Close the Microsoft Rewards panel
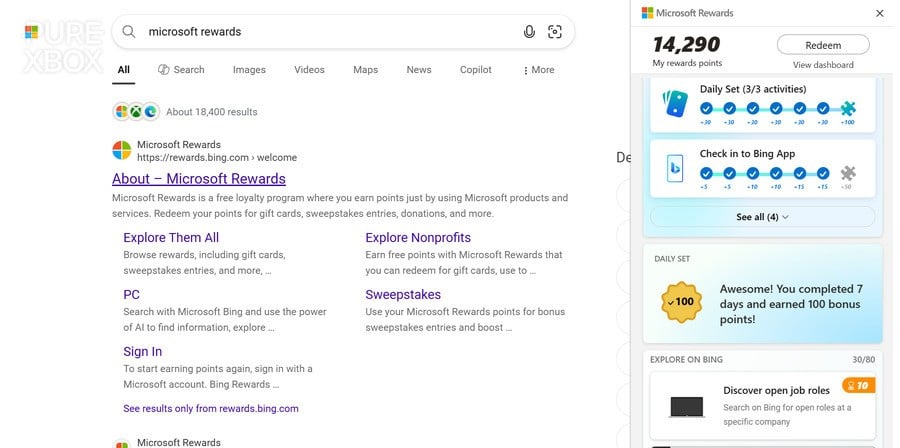 [x=880, y=13]
